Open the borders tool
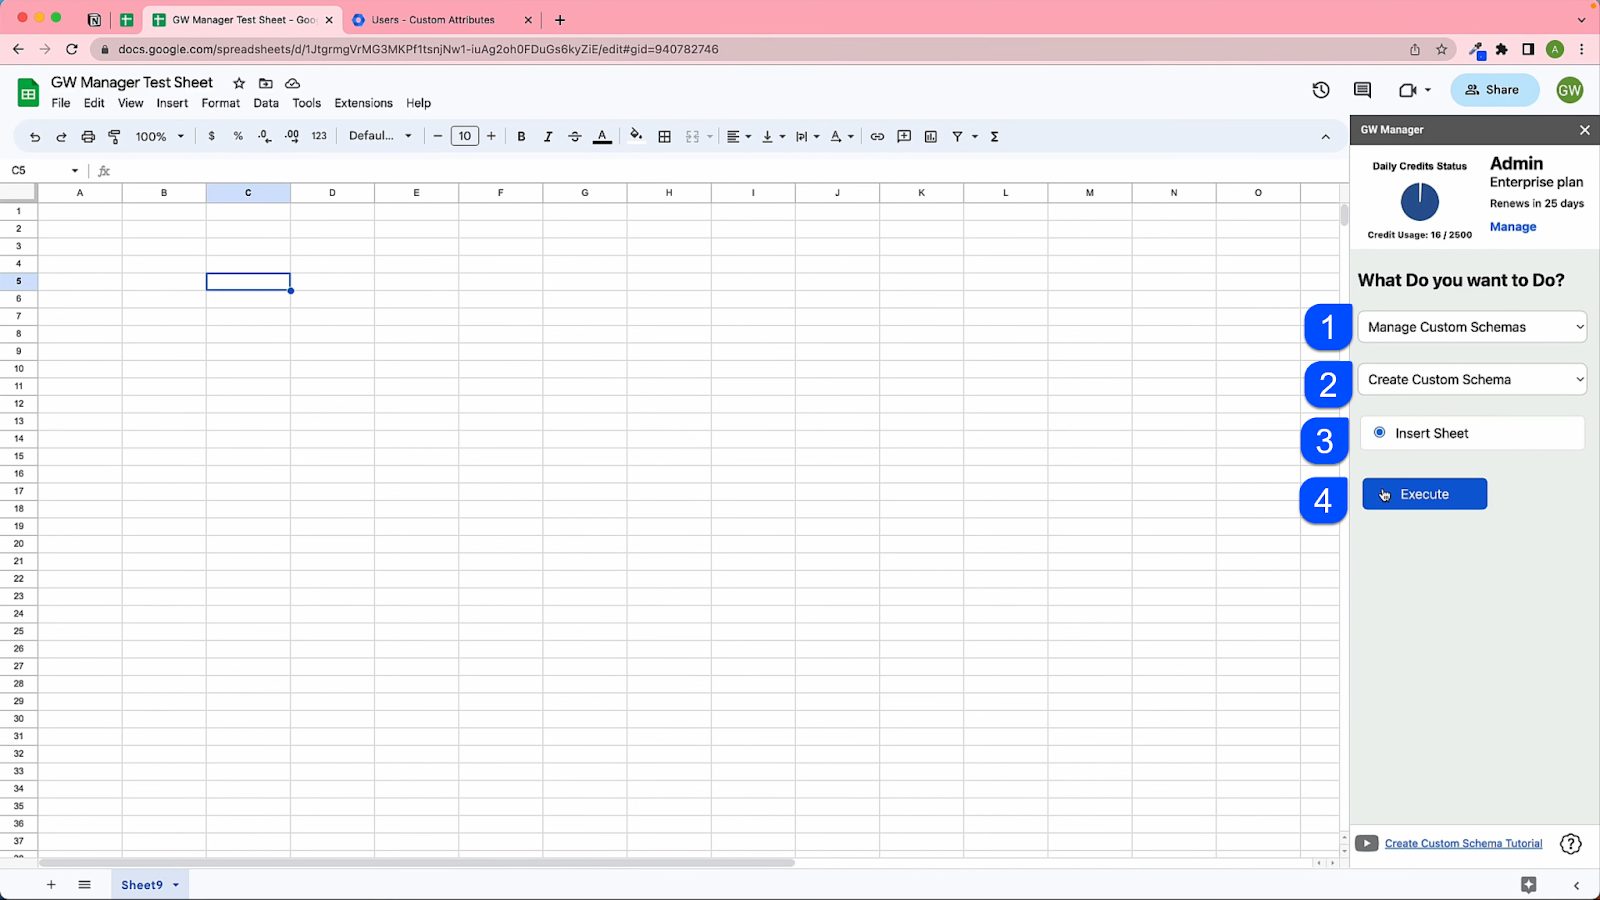The image size is (1600, 900). [x=664, y=136]
